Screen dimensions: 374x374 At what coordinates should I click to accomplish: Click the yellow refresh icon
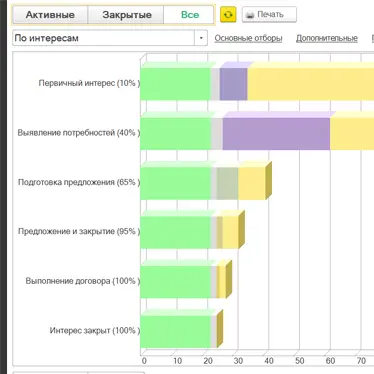click(228, 15)
